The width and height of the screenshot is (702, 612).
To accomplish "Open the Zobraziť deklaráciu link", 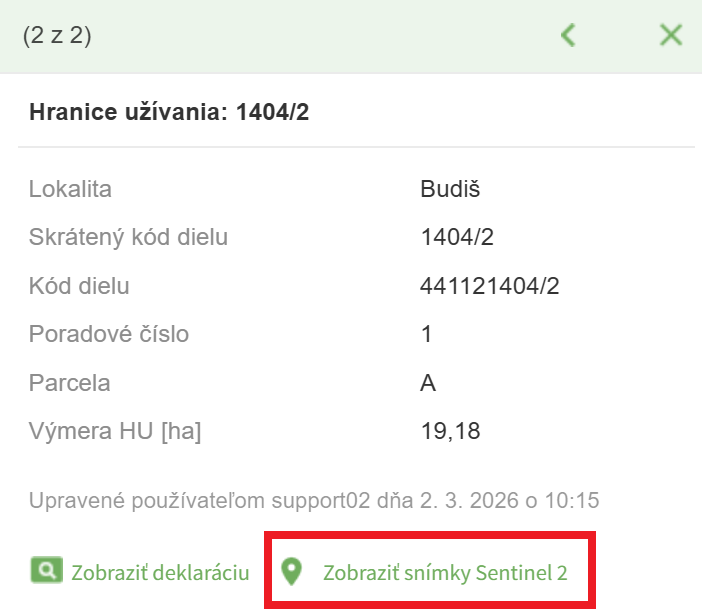I will pyautogui.click(x=159, y=573).
